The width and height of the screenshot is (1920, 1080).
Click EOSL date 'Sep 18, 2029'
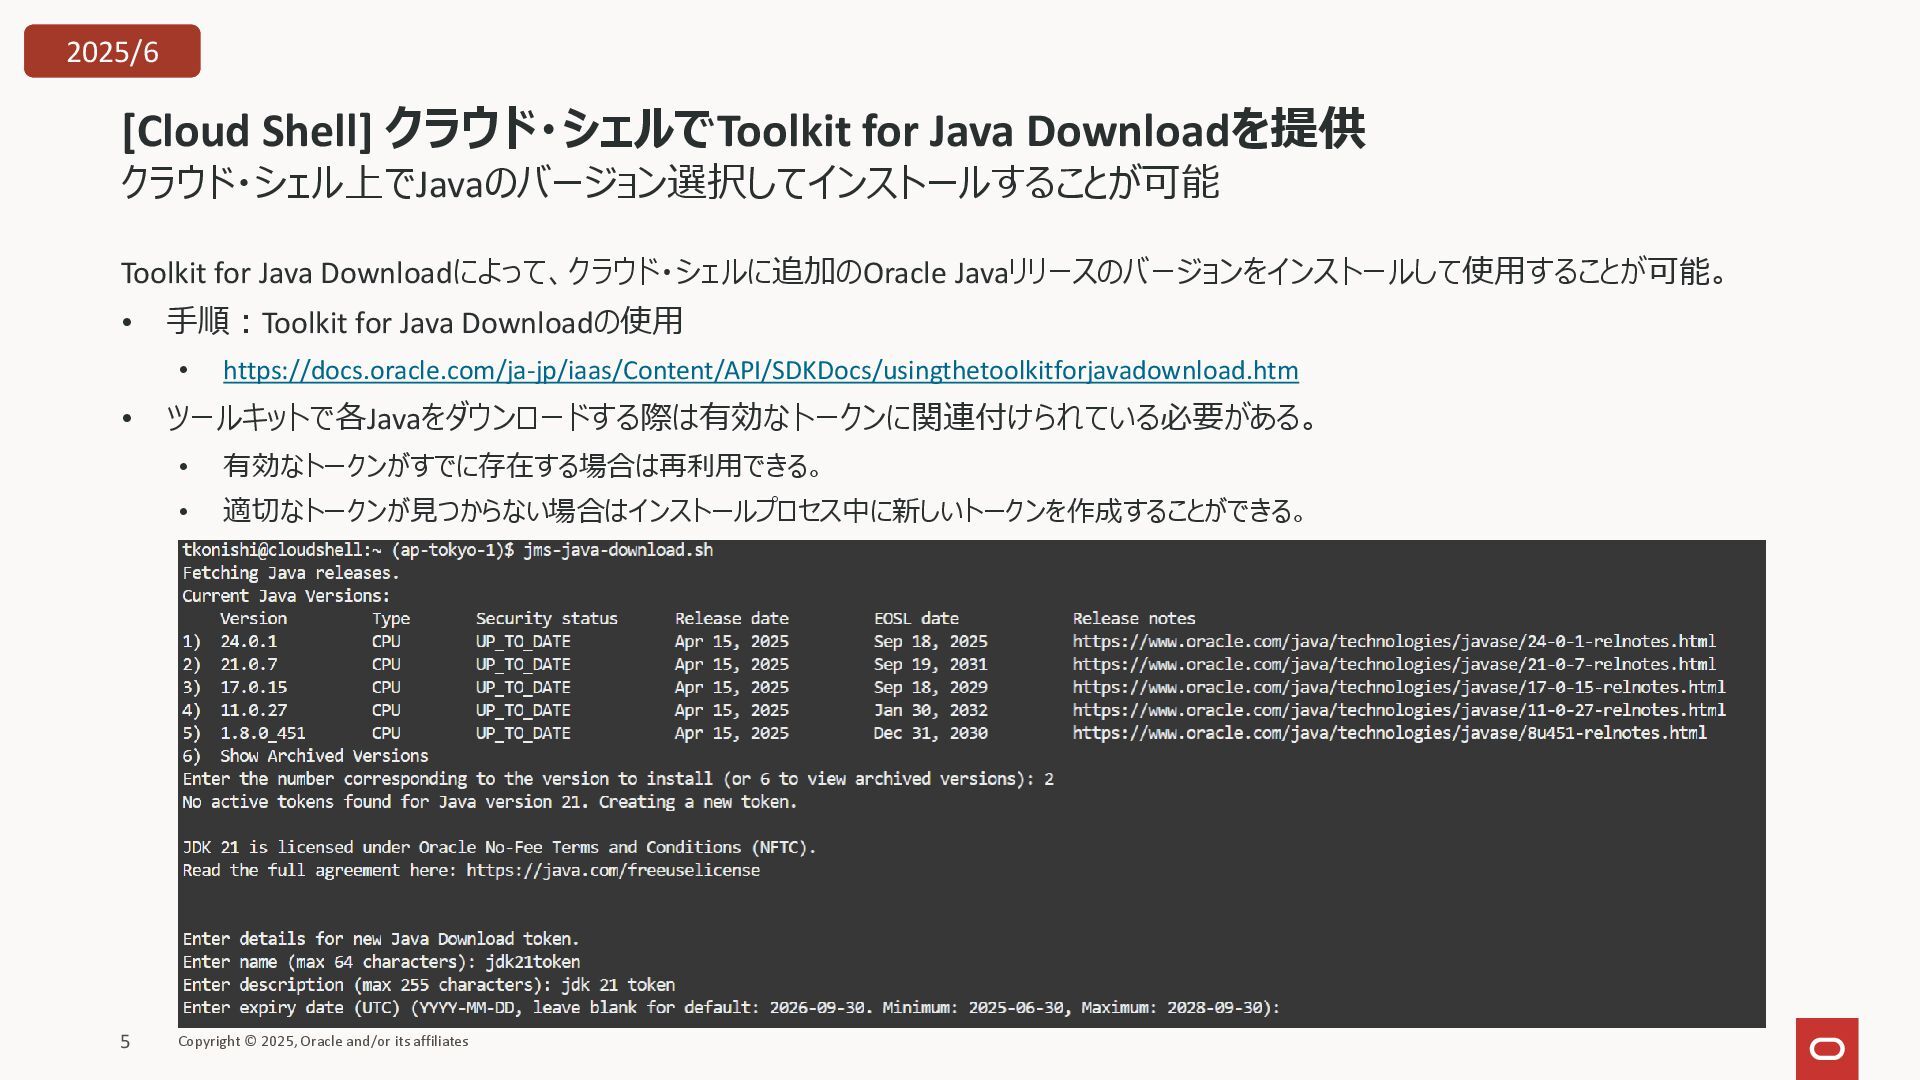pyautogui.click(x=930, y=688)
